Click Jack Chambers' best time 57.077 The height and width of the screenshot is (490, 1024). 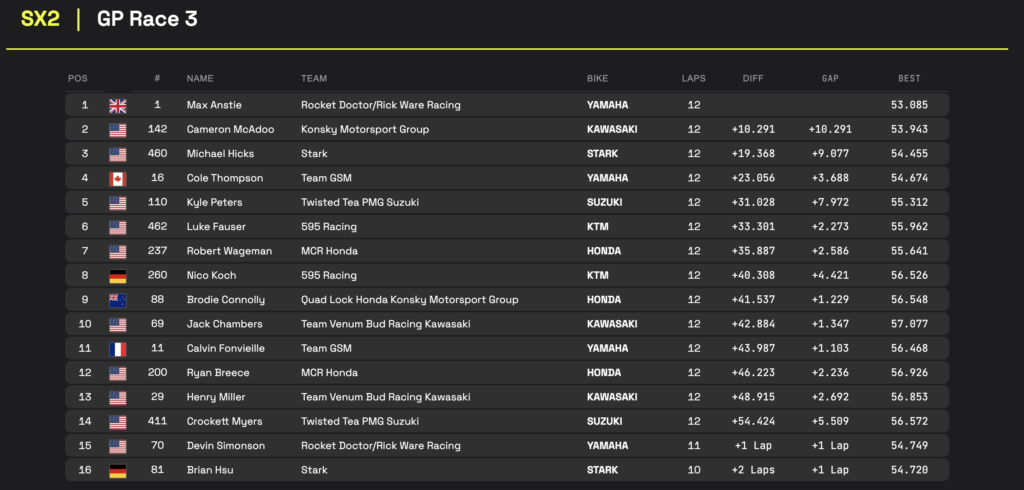pyautogui.click(x=909, y=324)
